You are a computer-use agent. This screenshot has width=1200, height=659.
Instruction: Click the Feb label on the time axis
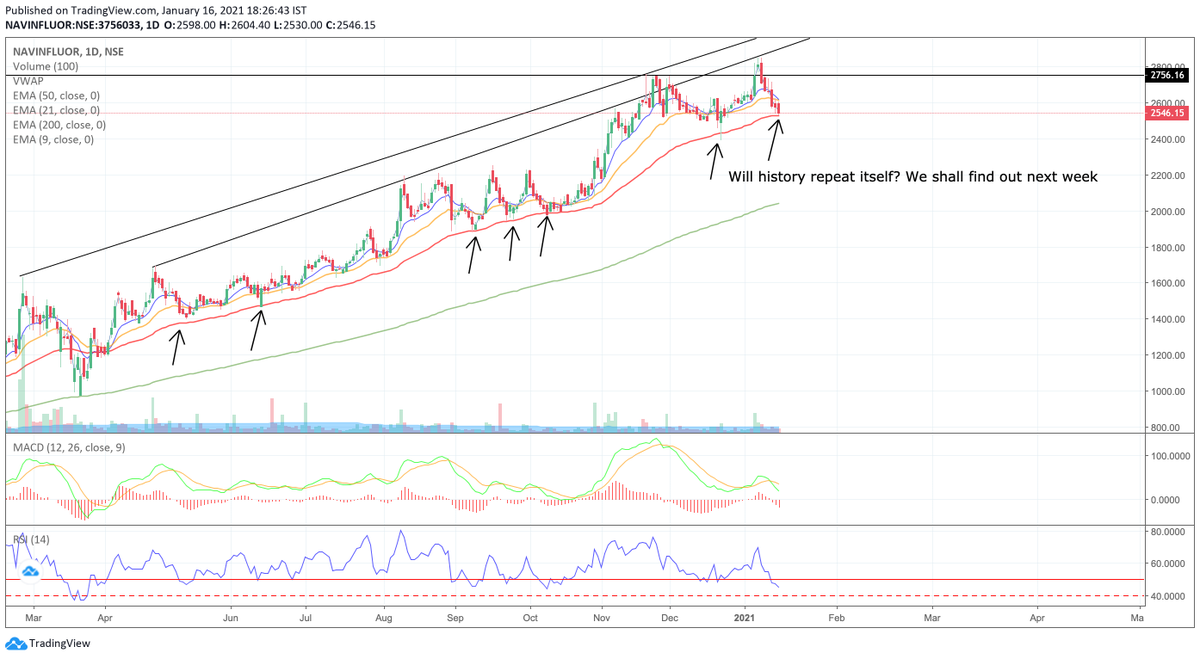click(x=836, y=619)
